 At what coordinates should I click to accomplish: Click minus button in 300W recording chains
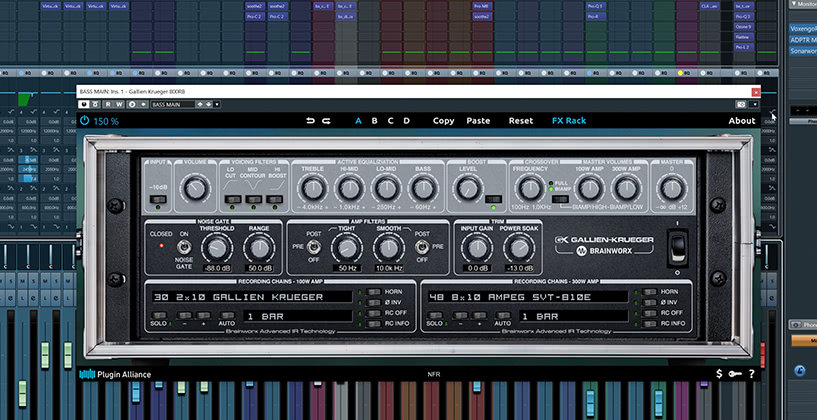[x=461, y=315]
